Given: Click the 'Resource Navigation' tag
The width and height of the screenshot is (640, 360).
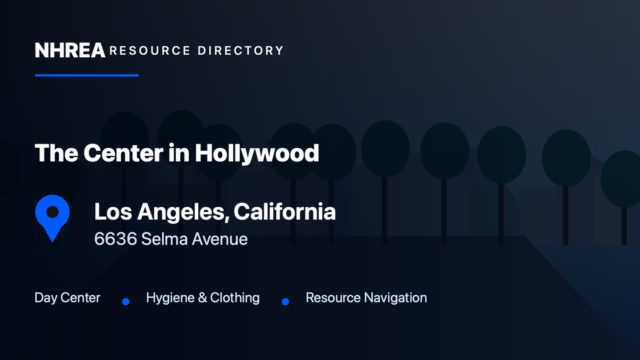Looking at the screenshot, I should [x=366, y=298].
